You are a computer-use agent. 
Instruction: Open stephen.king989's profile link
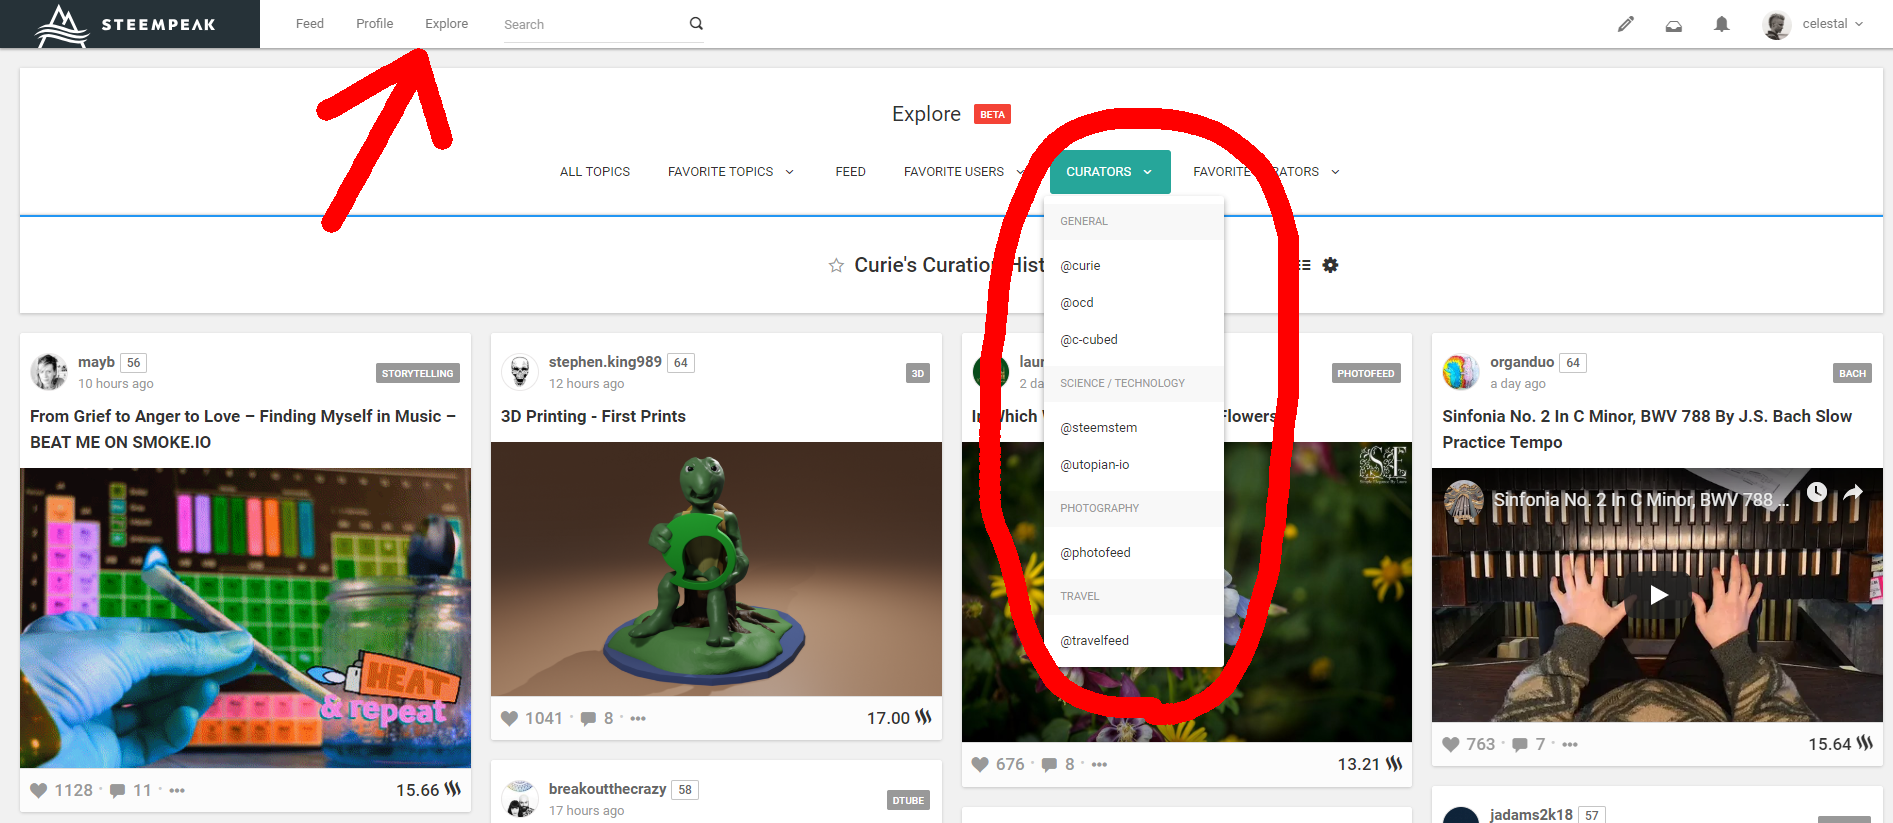[604, 362]
